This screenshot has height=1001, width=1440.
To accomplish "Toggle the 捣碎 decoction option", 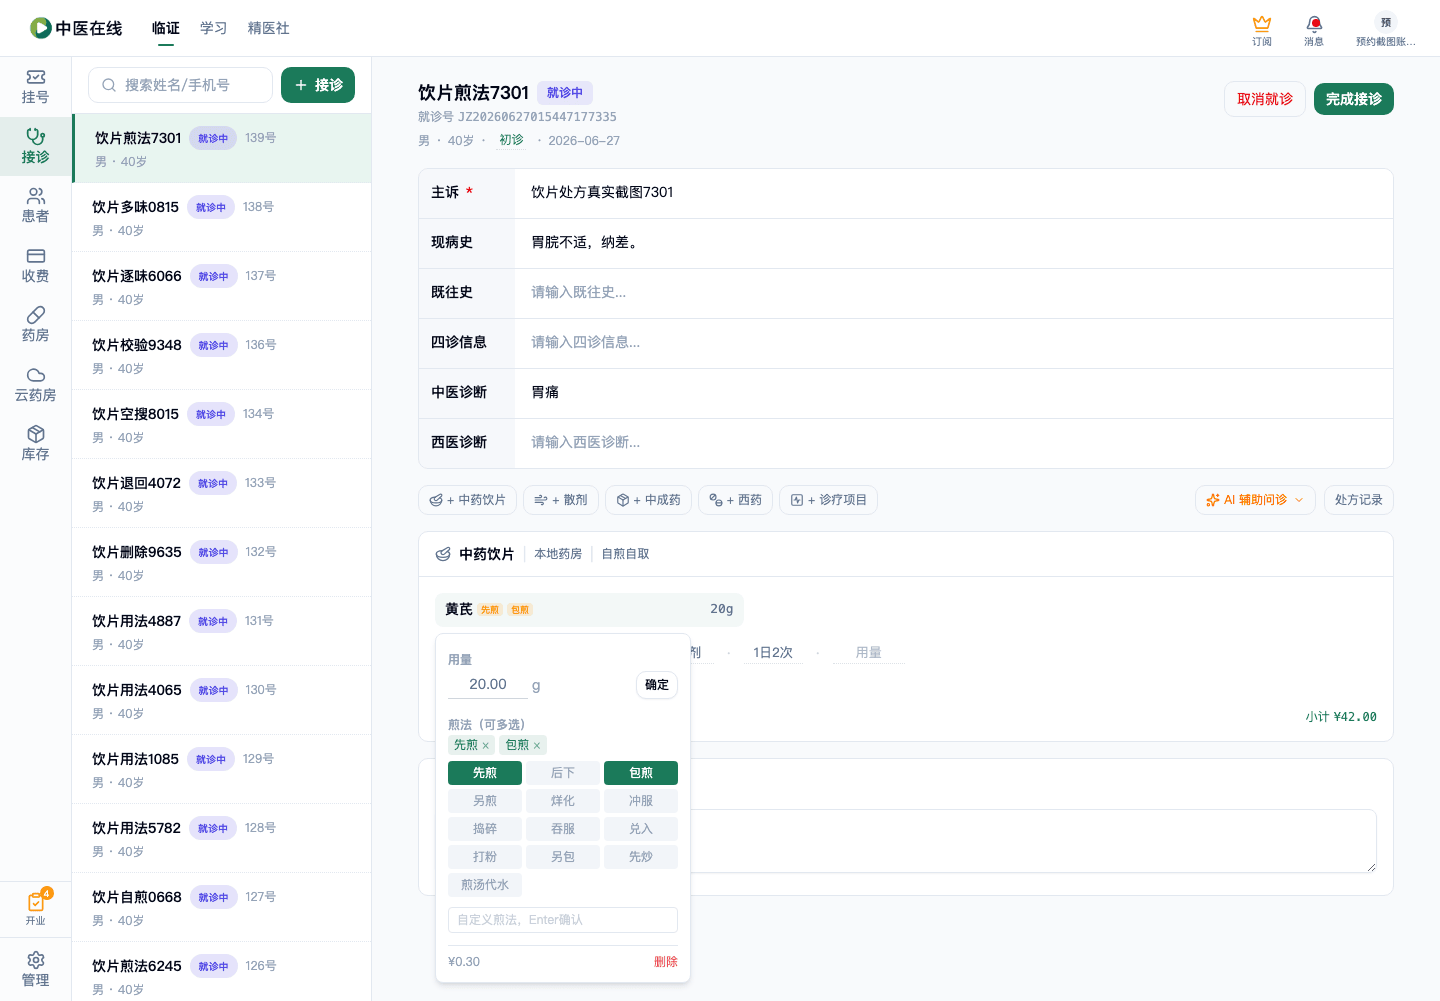I will [485, 829].
